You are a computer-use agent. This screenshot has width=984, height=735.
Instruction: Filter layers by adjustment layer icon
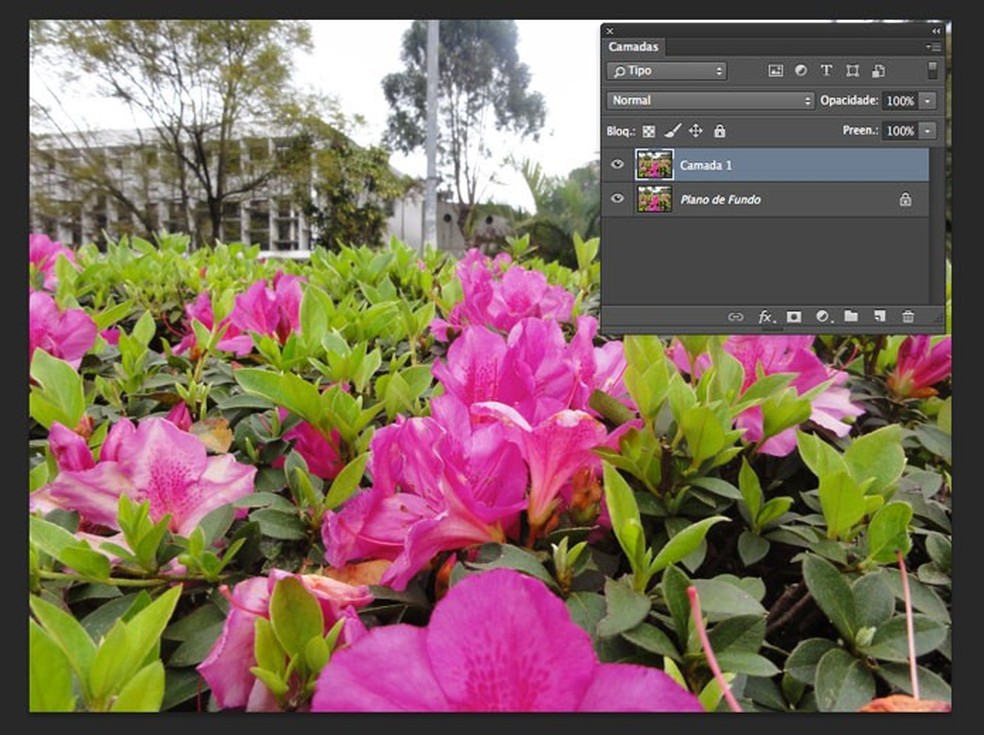(x=801, y=70)
